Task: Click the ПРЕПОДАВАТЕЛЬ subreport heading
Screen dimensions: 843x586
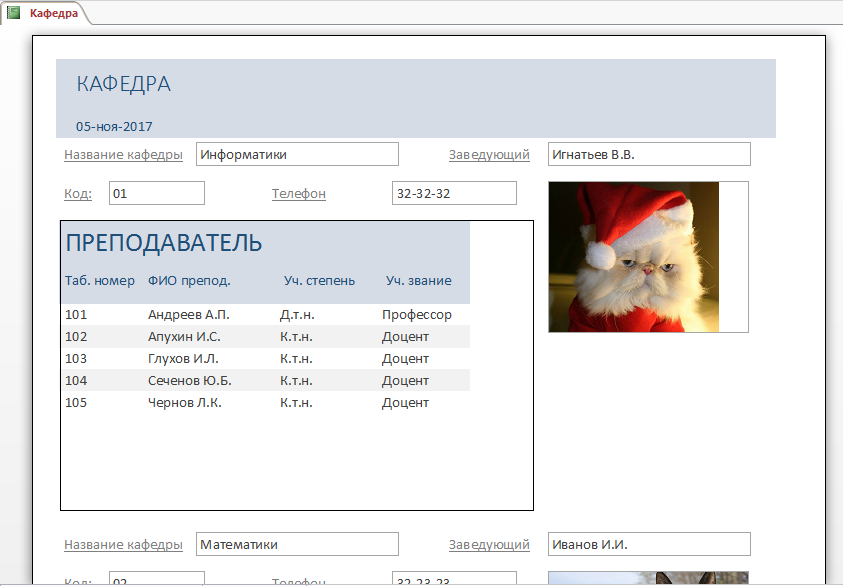Action: click(163, 243)
